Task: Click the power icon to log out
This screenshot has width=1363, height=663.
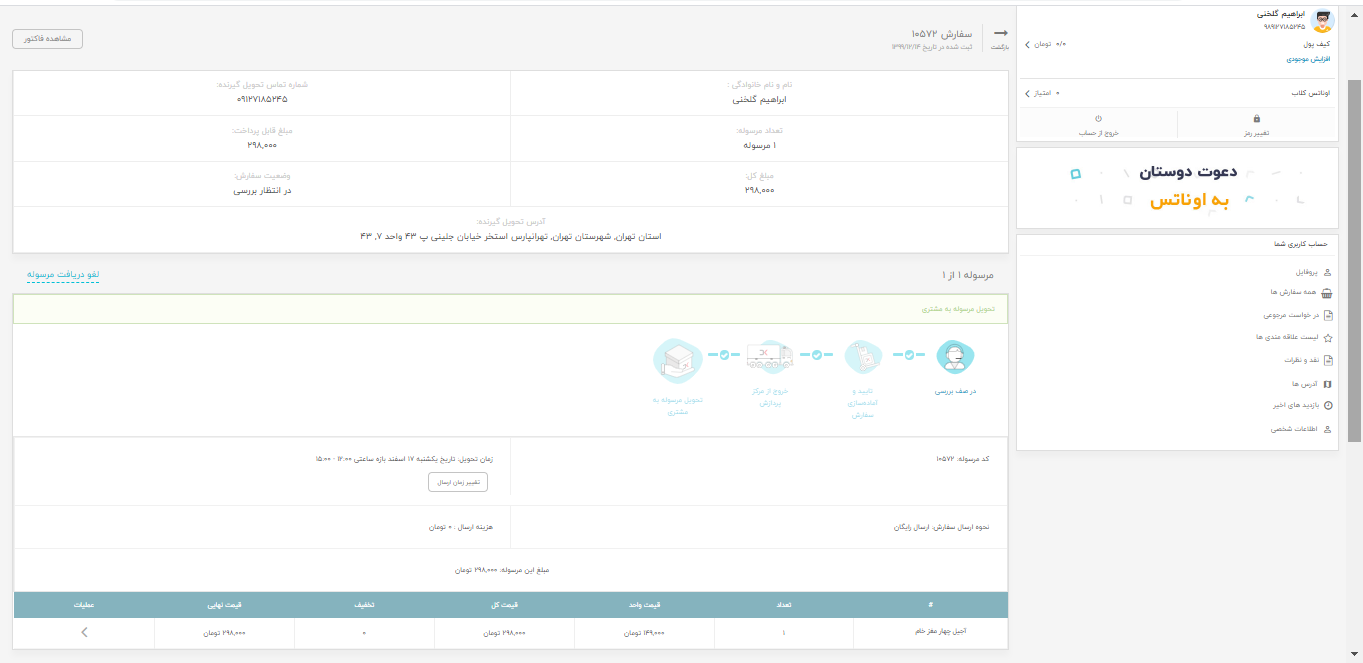Action: (1098, 118)
